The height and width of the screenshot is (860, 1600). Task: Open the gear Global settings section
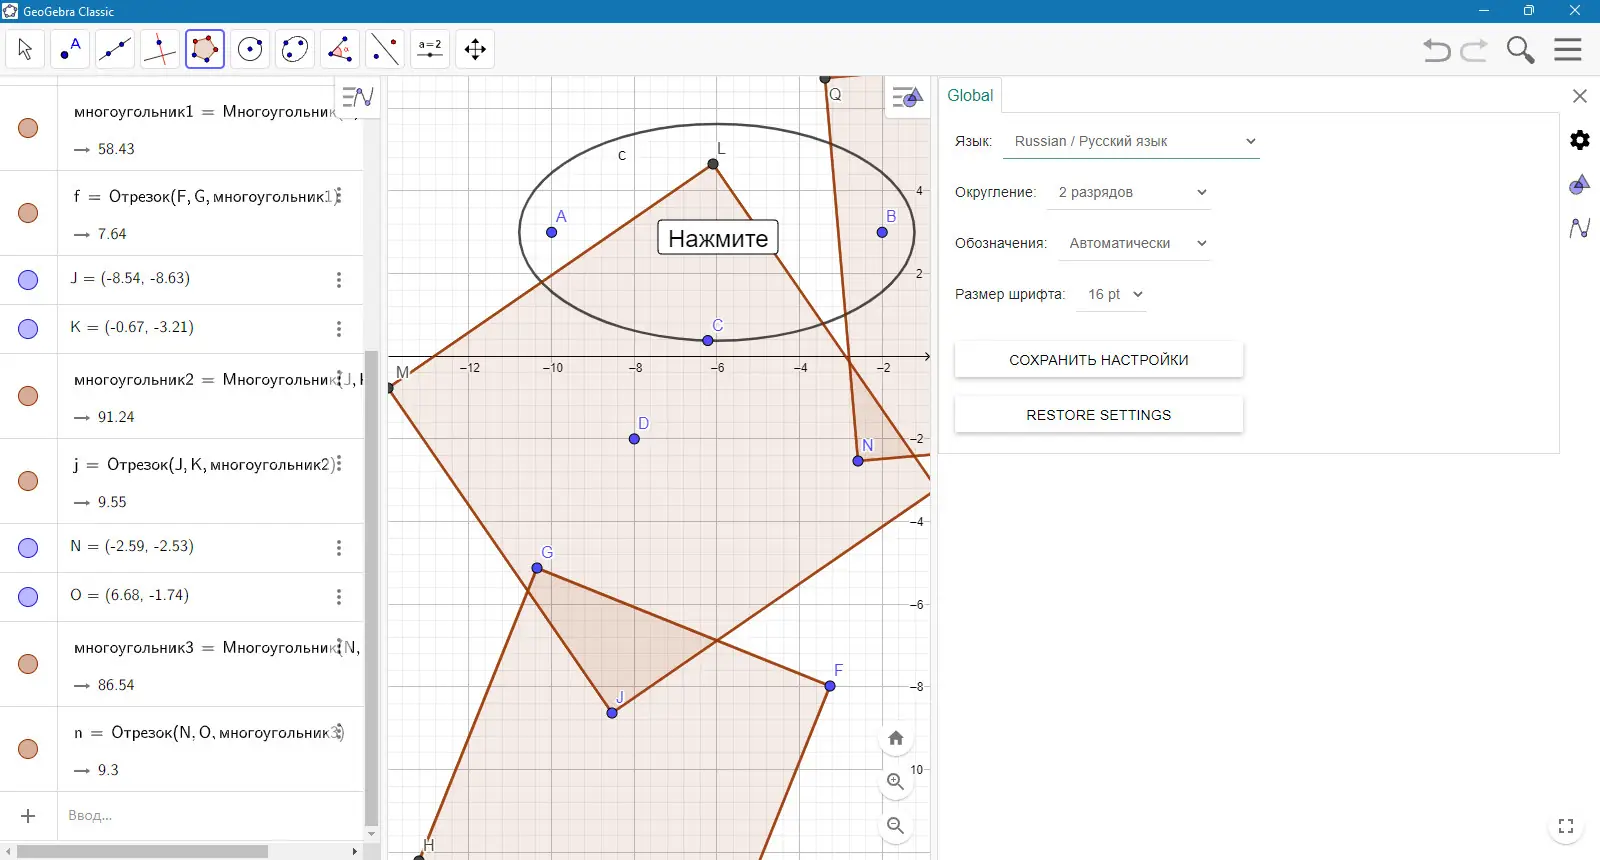(1580, 140)
